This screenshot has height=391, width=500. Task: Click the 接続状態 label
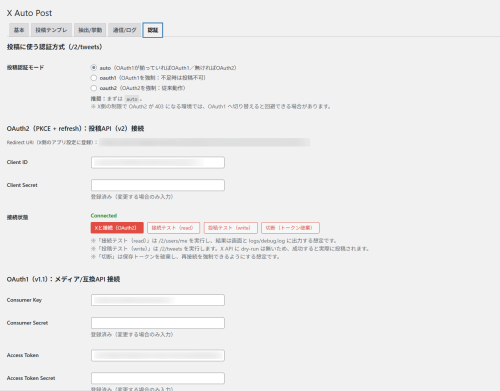pyautogui.click(x=17, y=217)
